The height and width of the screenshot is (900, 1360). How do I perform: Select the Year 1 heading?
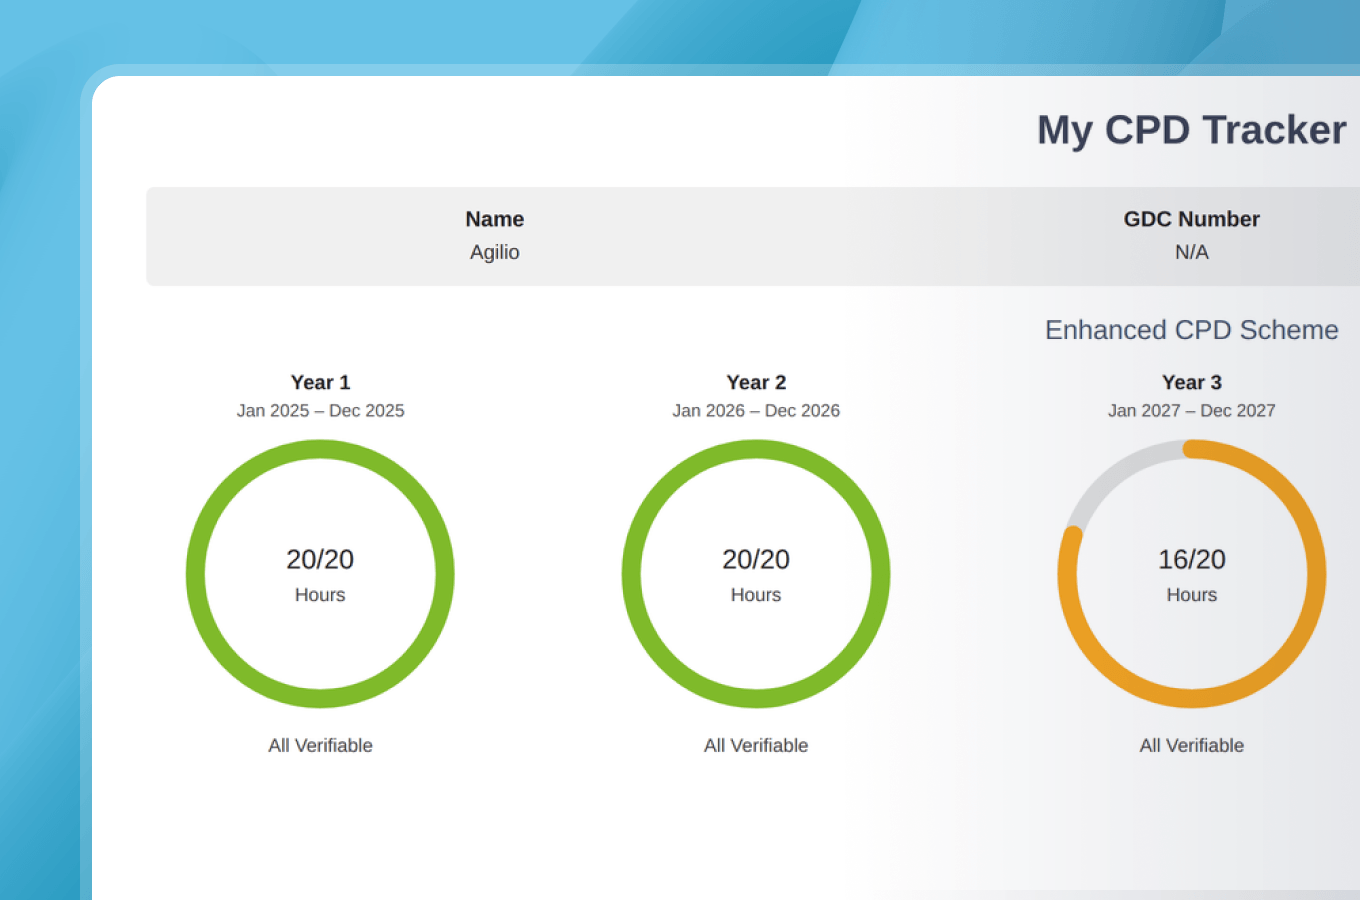pos(320,382)
